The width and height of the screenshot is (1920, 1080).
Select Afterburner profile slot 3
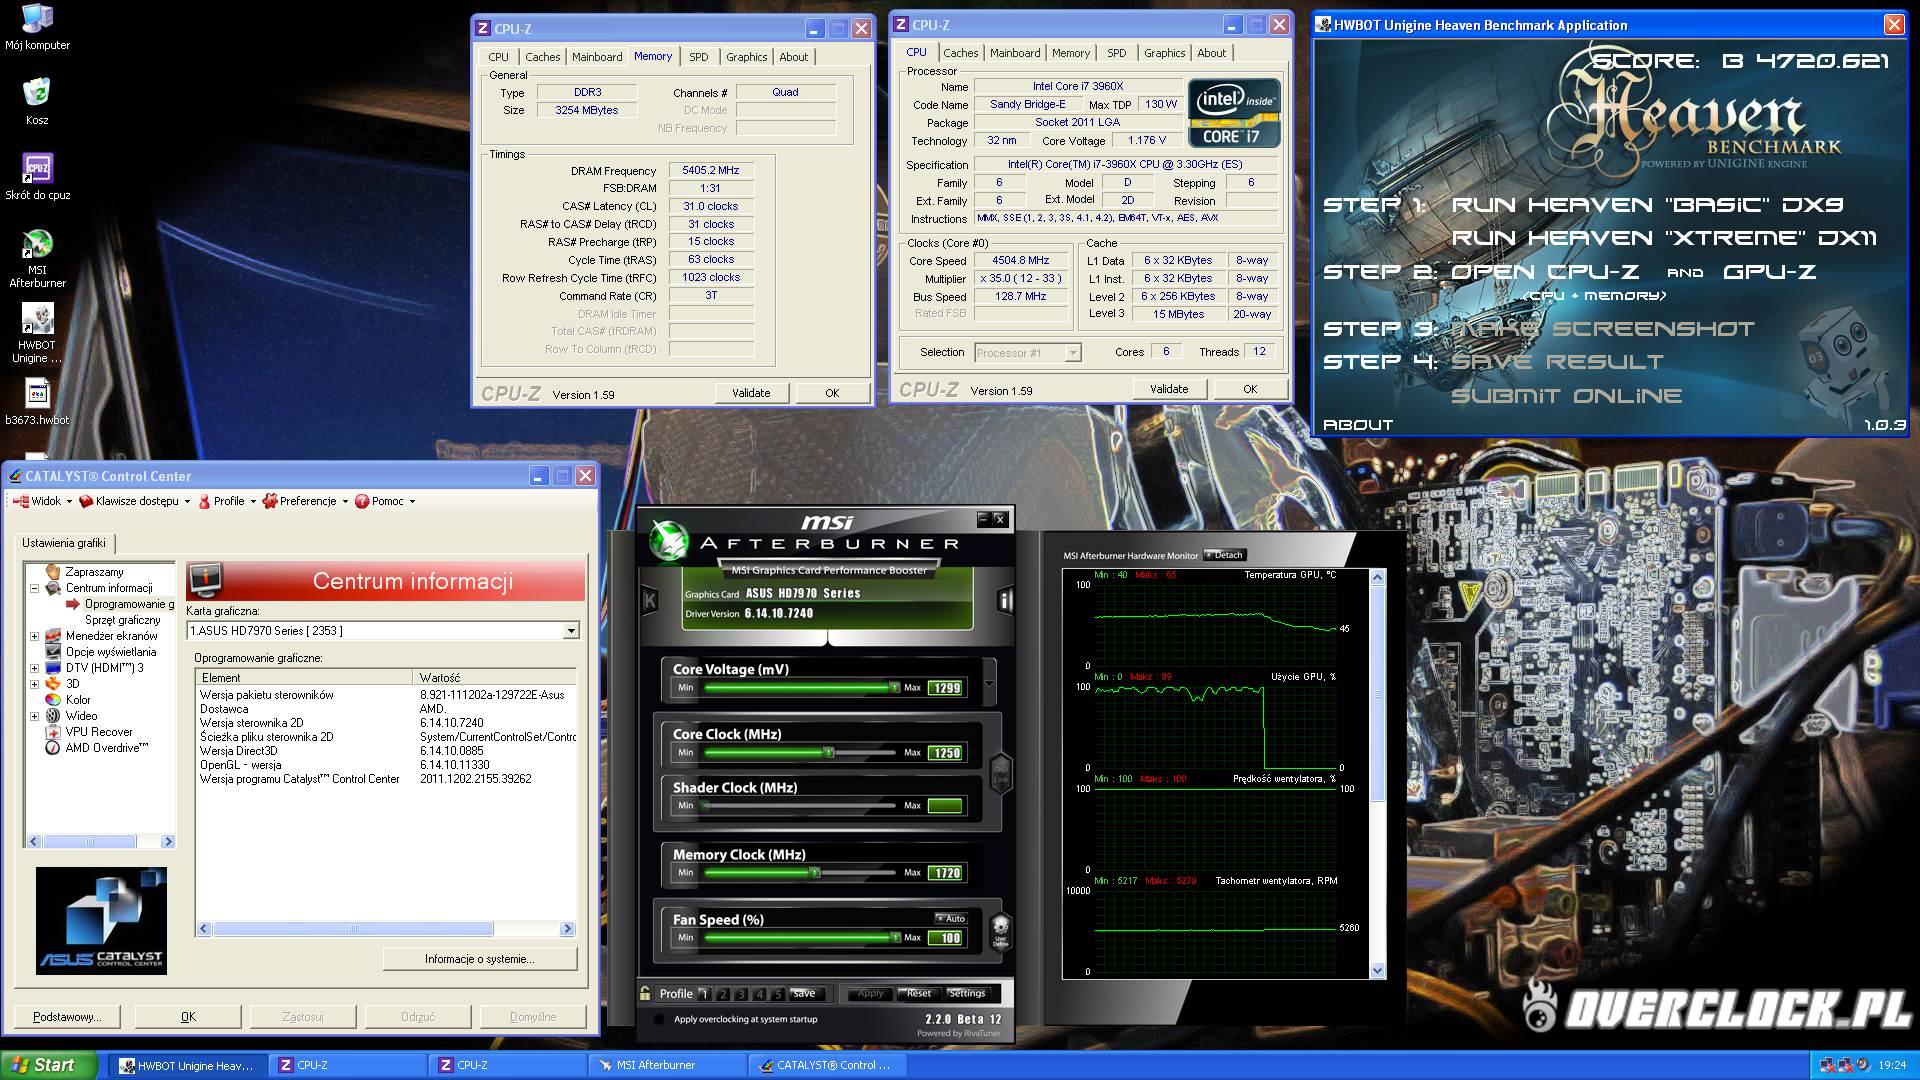pyautogui.click(x=741, y=994)
